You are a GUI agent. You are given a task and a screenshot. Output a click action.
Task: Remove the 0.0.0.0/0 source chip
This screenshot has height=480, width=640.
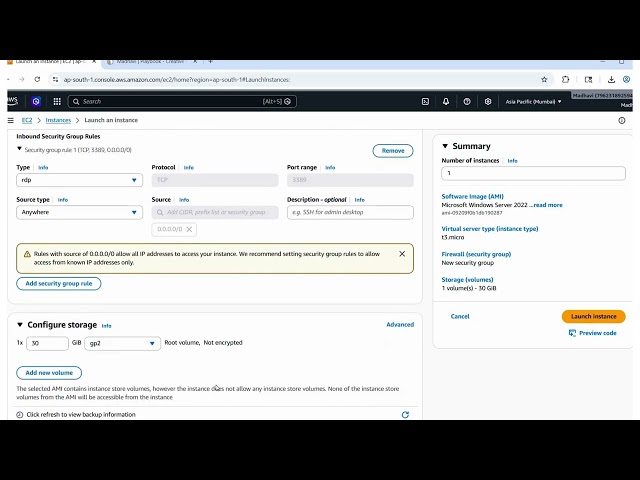pos(189,229)
